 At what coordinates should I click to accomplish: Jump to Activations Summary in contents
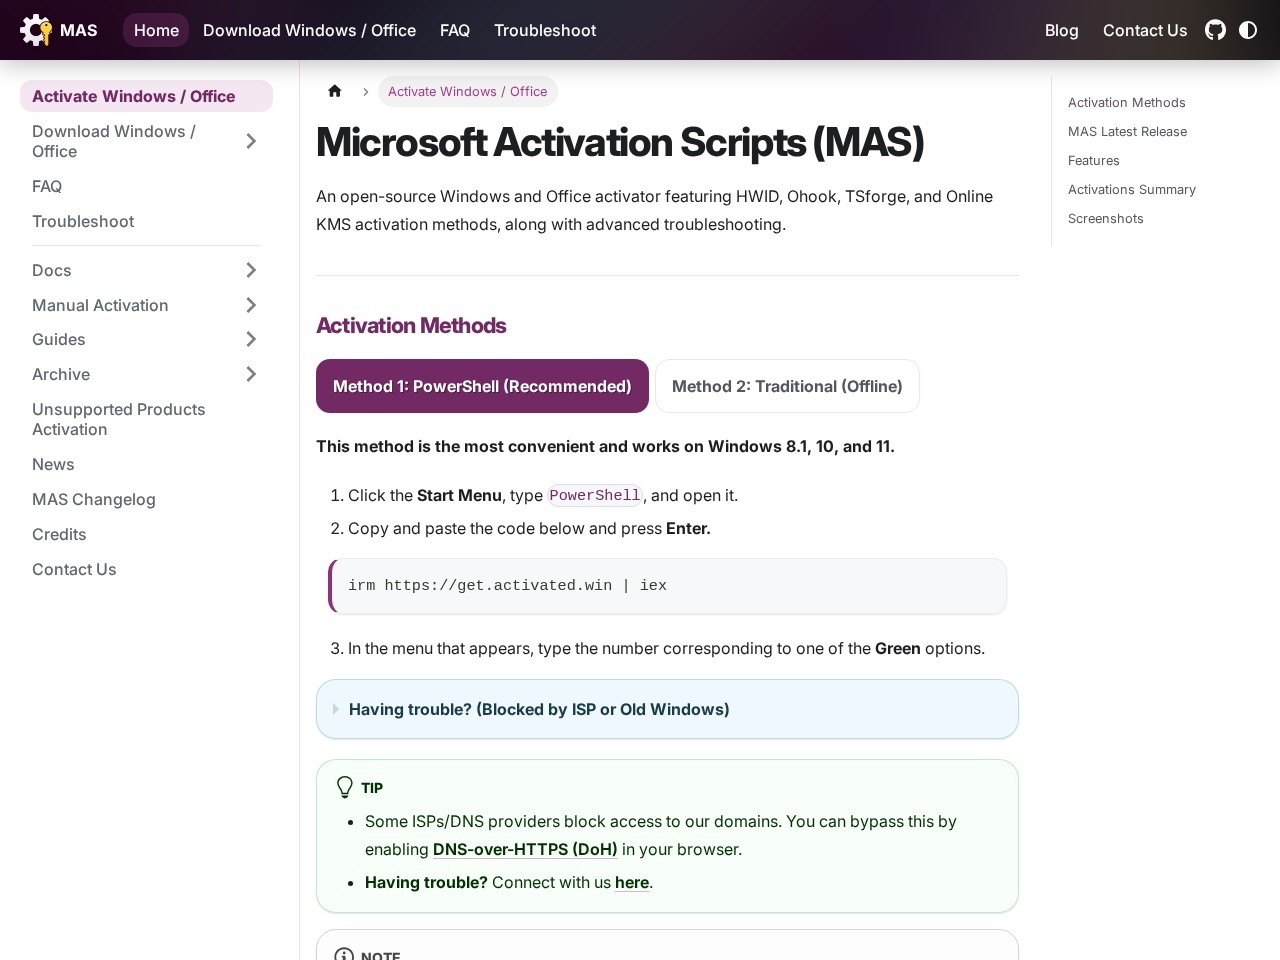tap(1131, 189)
